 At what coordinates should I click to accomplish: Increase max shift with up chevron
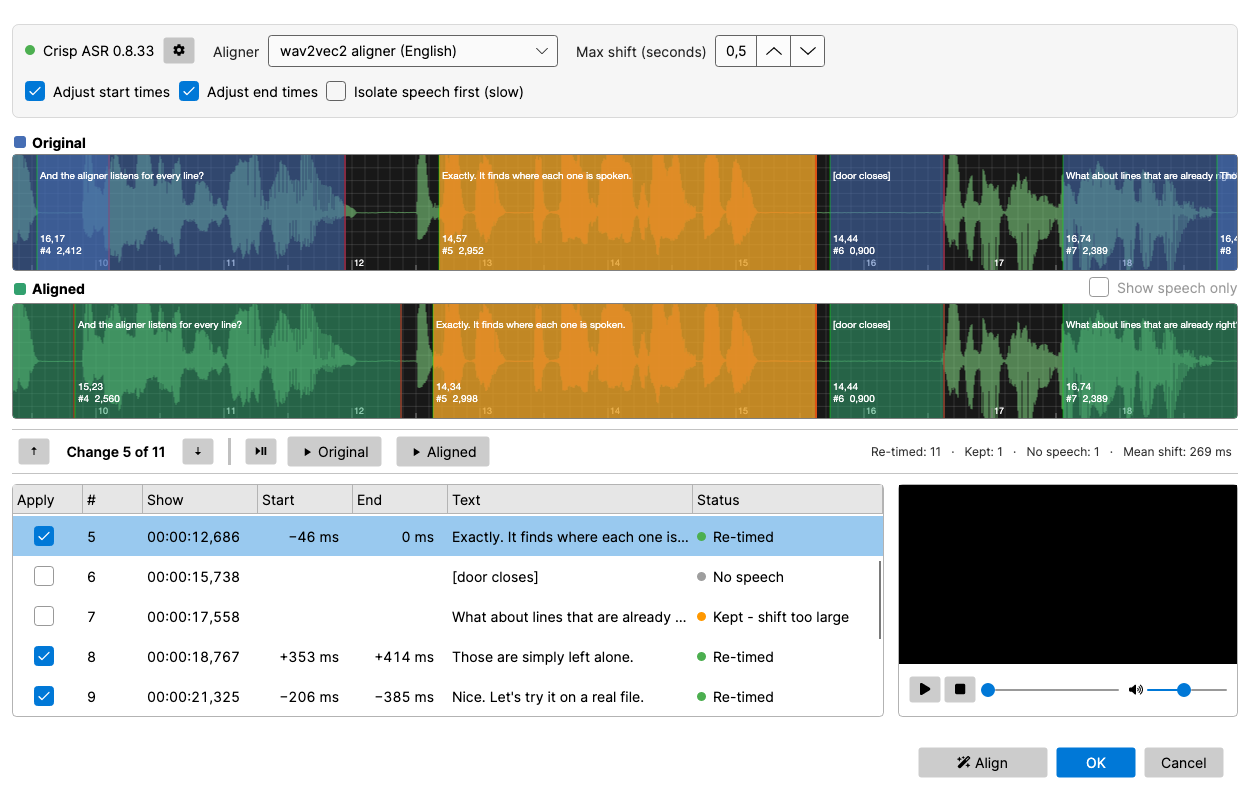click(773, 51)
